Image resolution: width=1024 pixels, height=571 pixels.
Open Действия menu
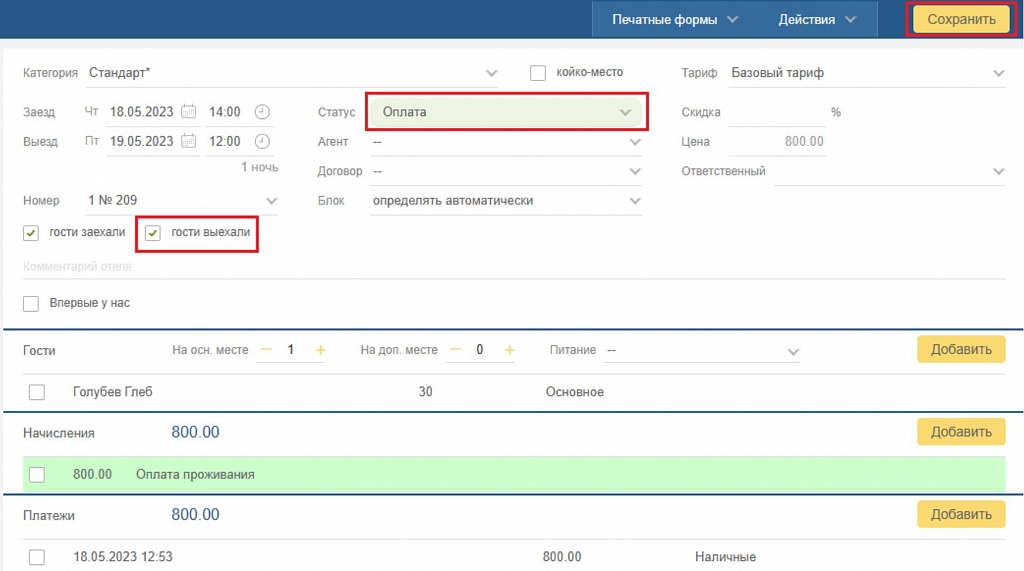tap(816, 20)
